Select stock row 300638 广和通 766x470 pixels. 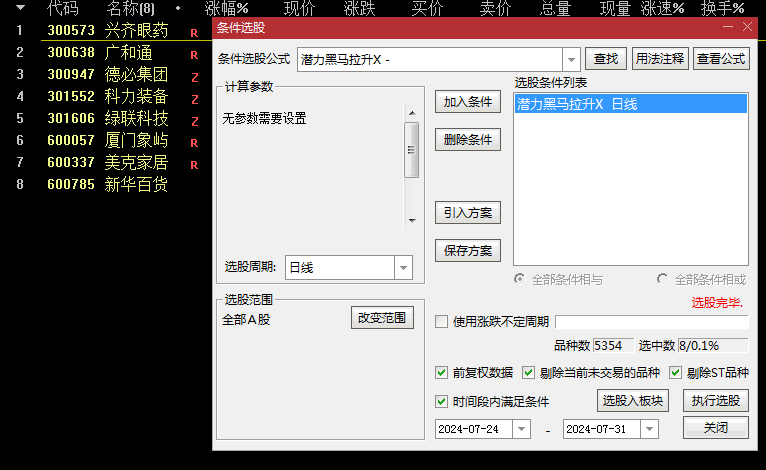(x=107, y=52)
